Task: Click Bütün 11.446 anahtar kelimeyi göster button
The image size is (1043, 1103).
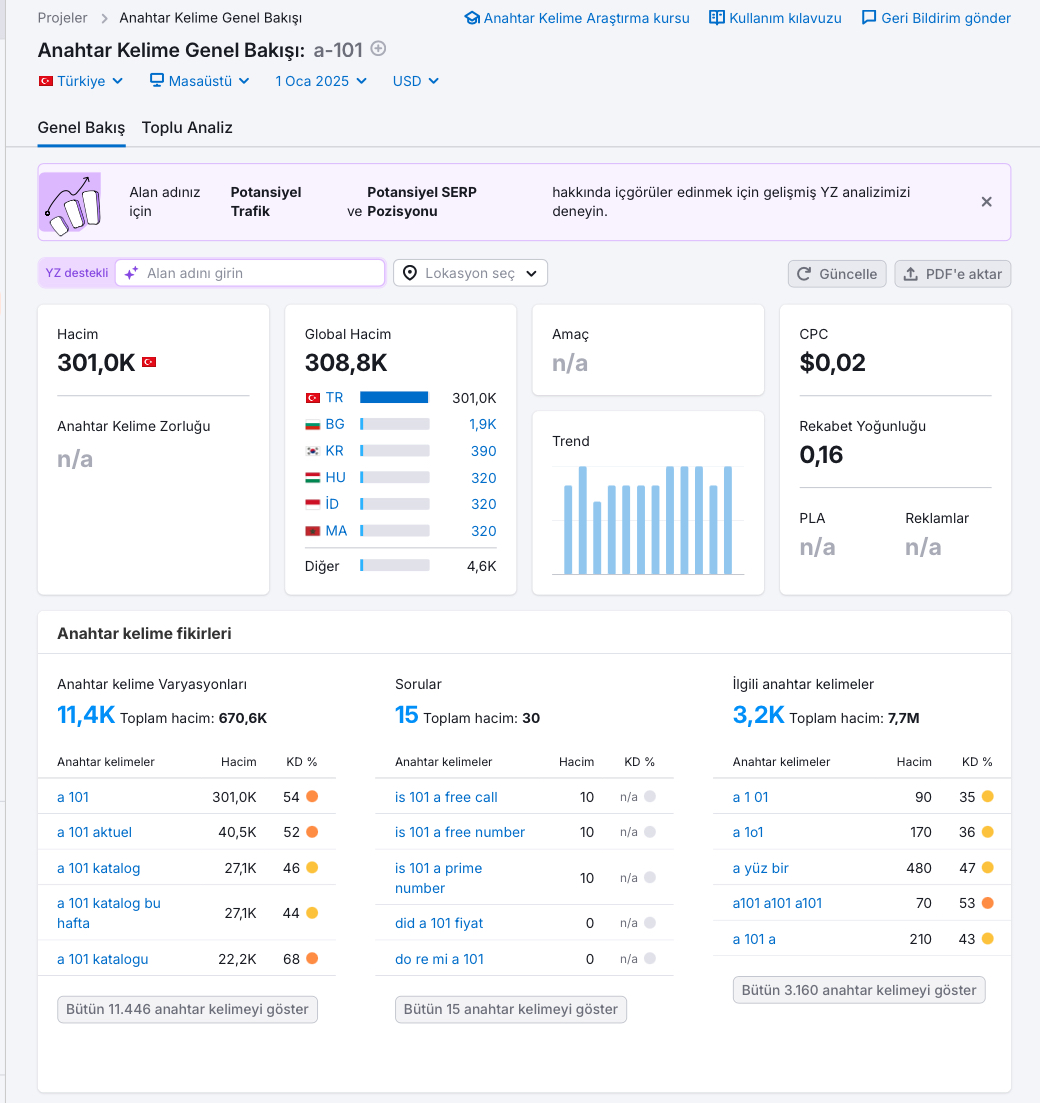Action: point(188,1009)
